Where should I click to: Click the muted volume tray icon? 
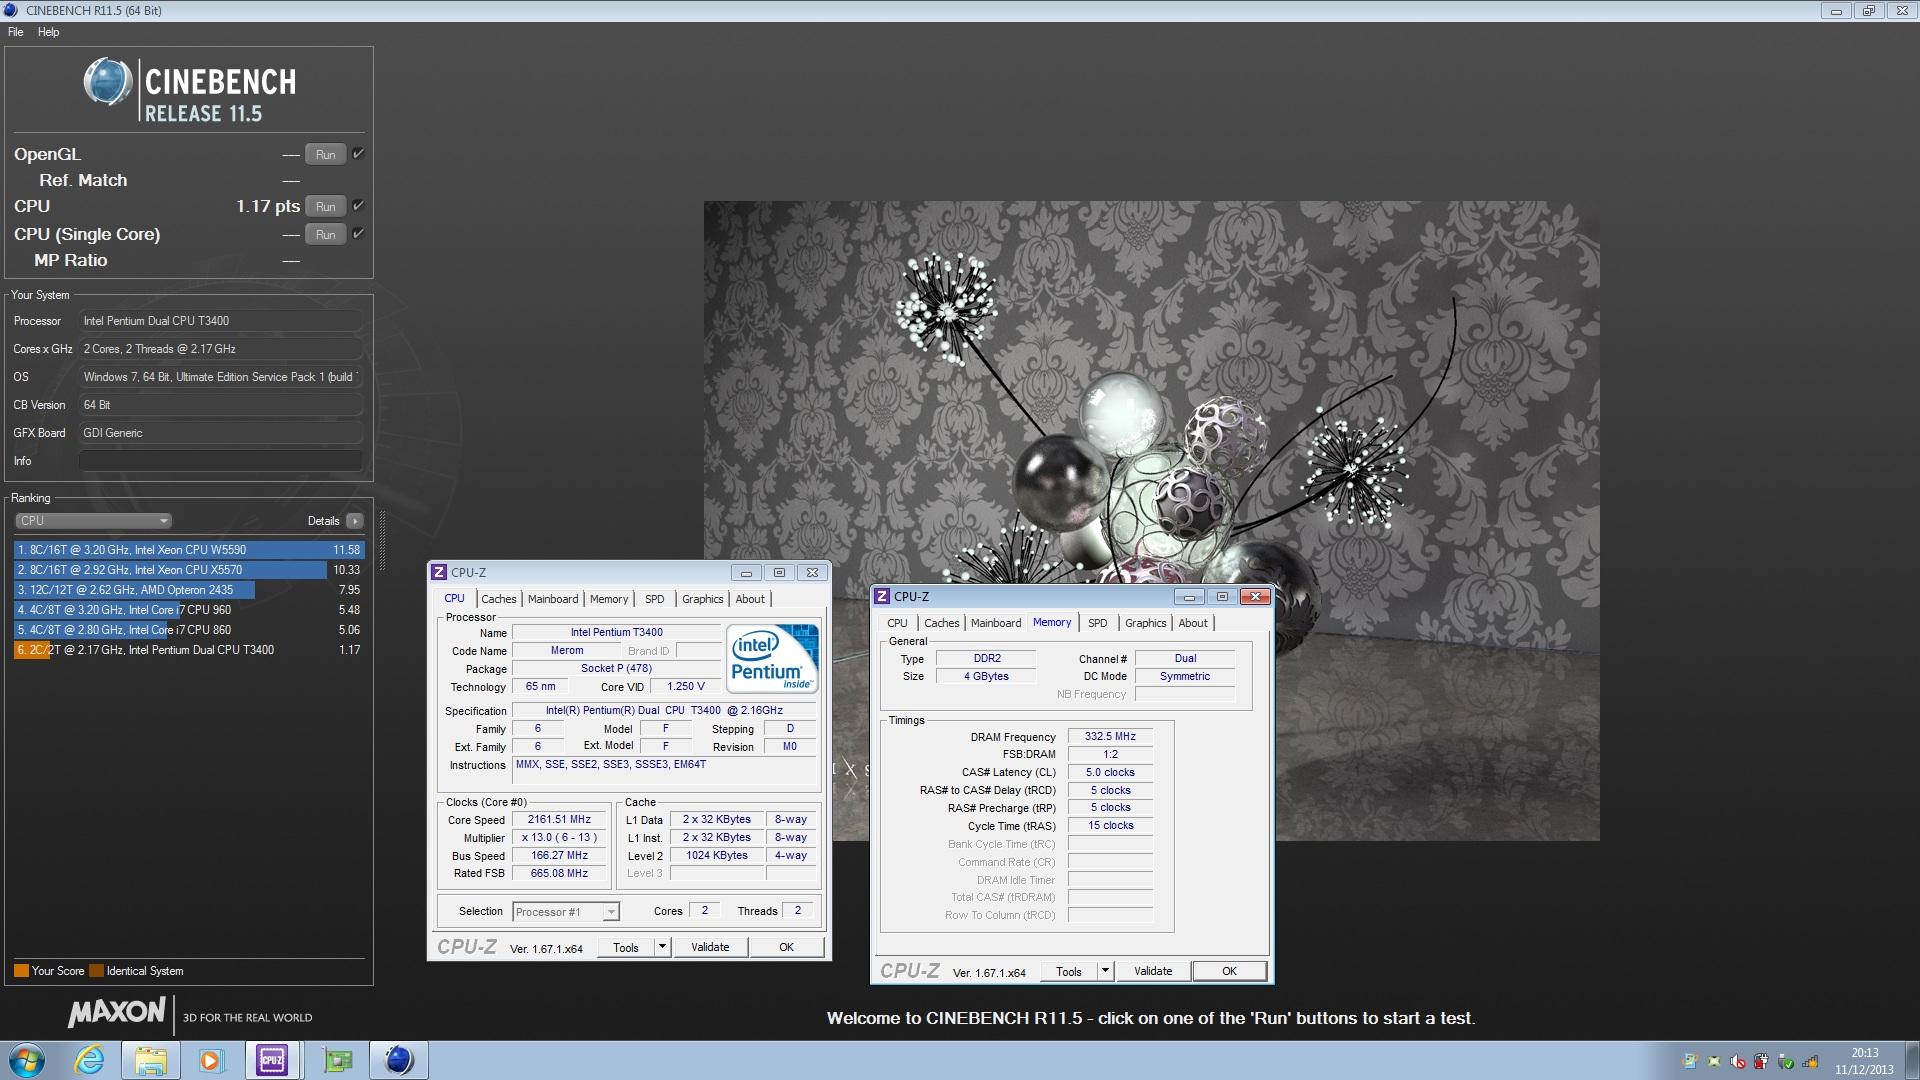coord(1737,1063)
